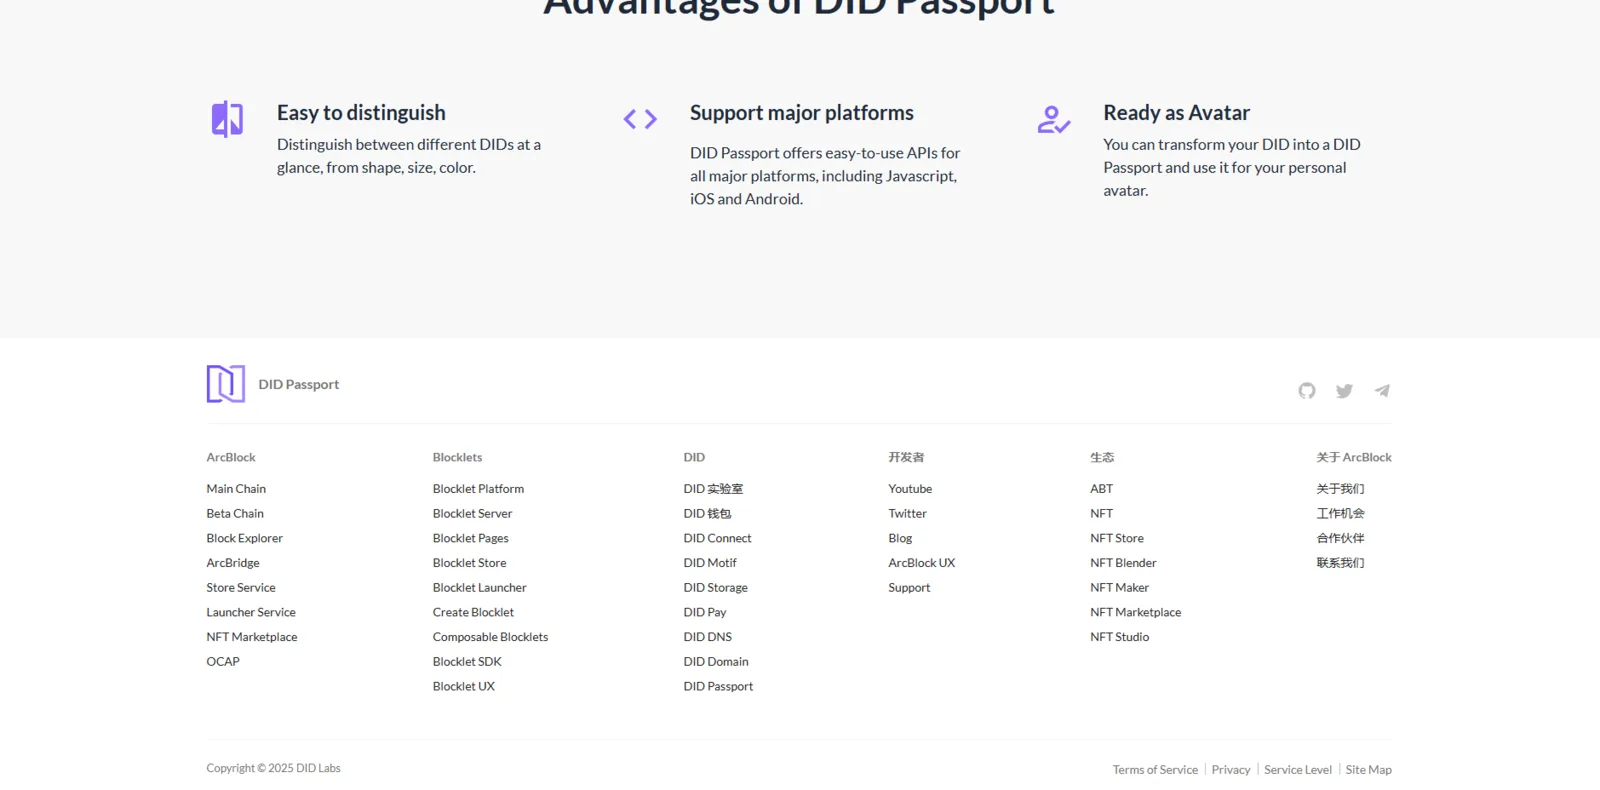Click DID Passport in the DID column
The height and width of the screenshot is (790, 1600).
click(x=718, y=687)
